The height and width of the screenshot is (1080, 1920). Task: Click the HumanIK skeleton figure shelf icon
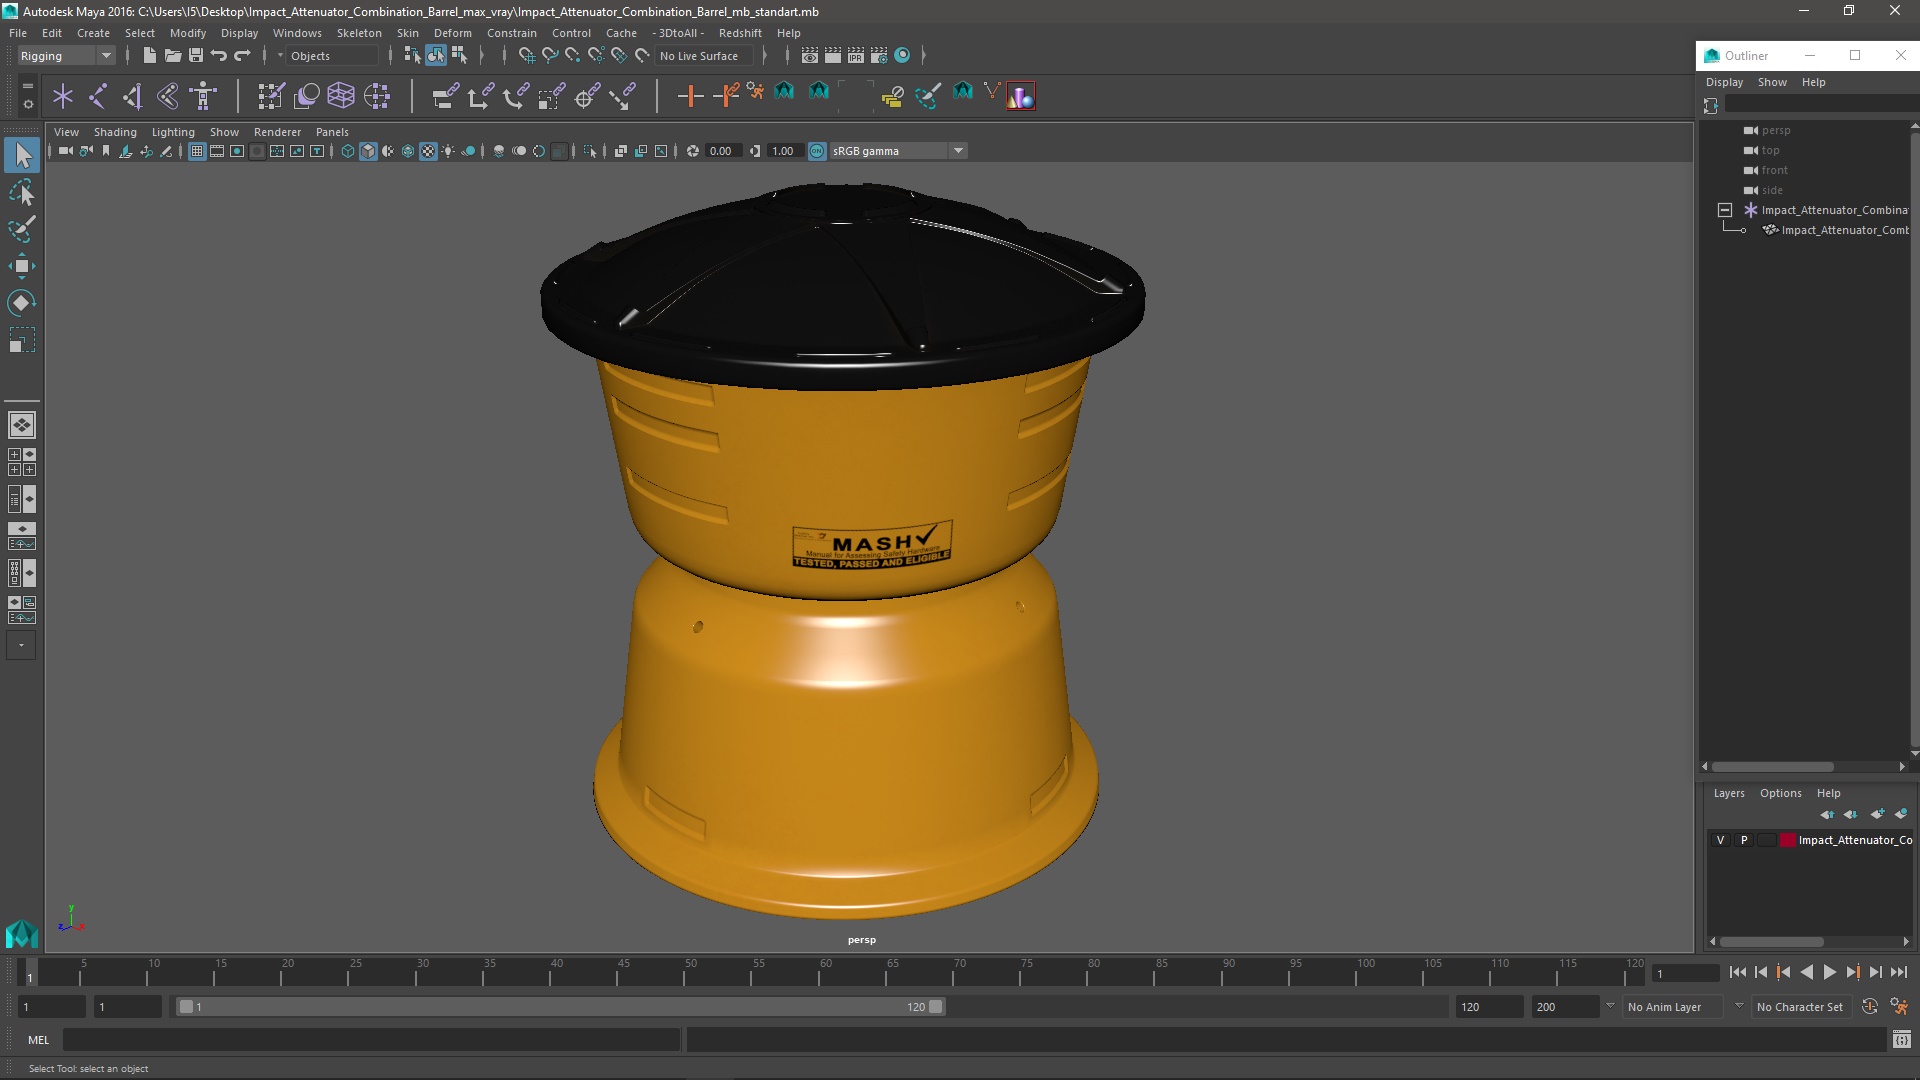(x=204, y=96)
